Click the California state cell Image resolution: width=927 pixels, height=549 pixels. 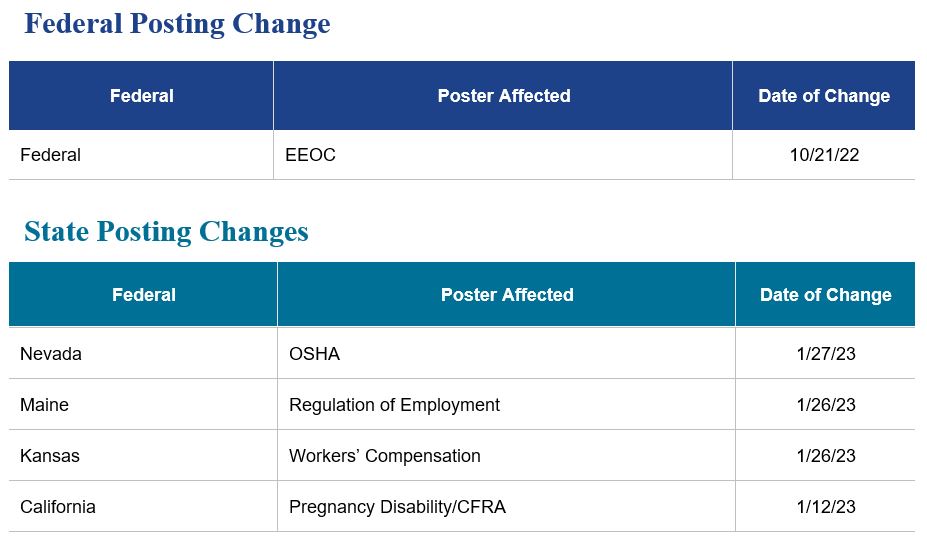point(58,507)
